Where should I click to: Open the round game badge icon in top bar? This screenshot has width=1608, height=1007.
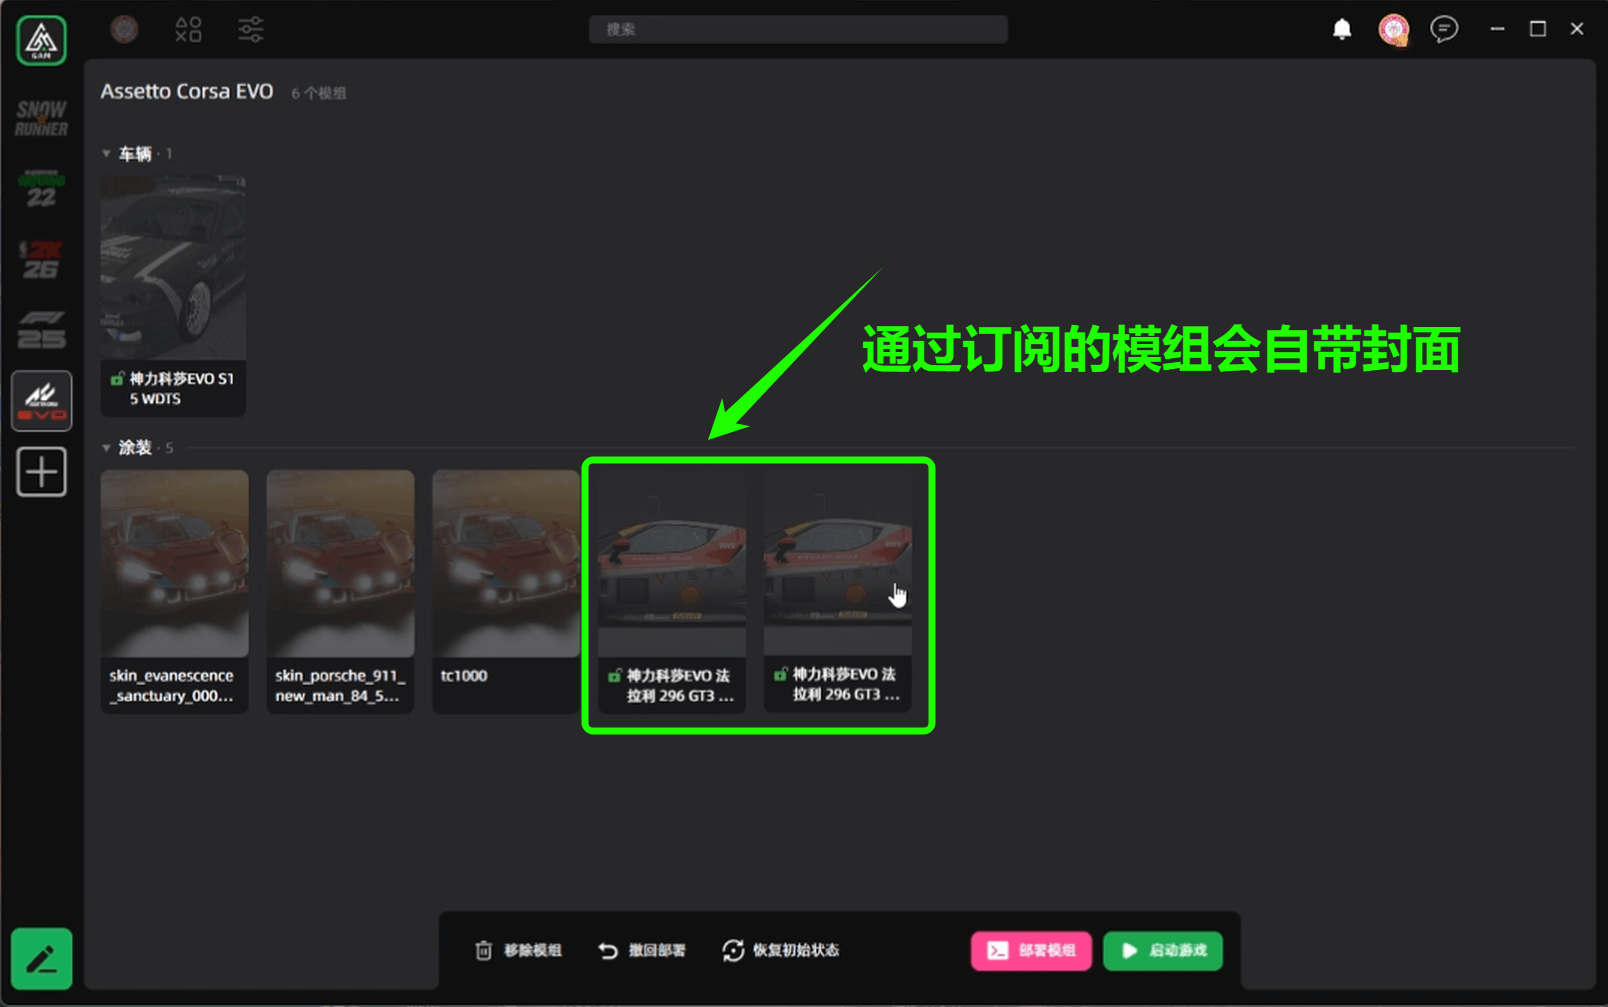[124, 29]
